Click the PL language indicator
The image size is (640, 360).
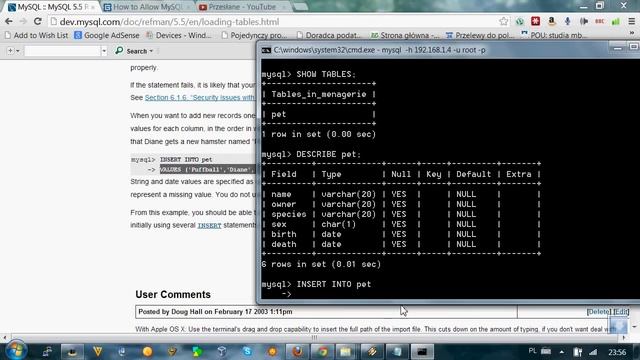point(532,351)
